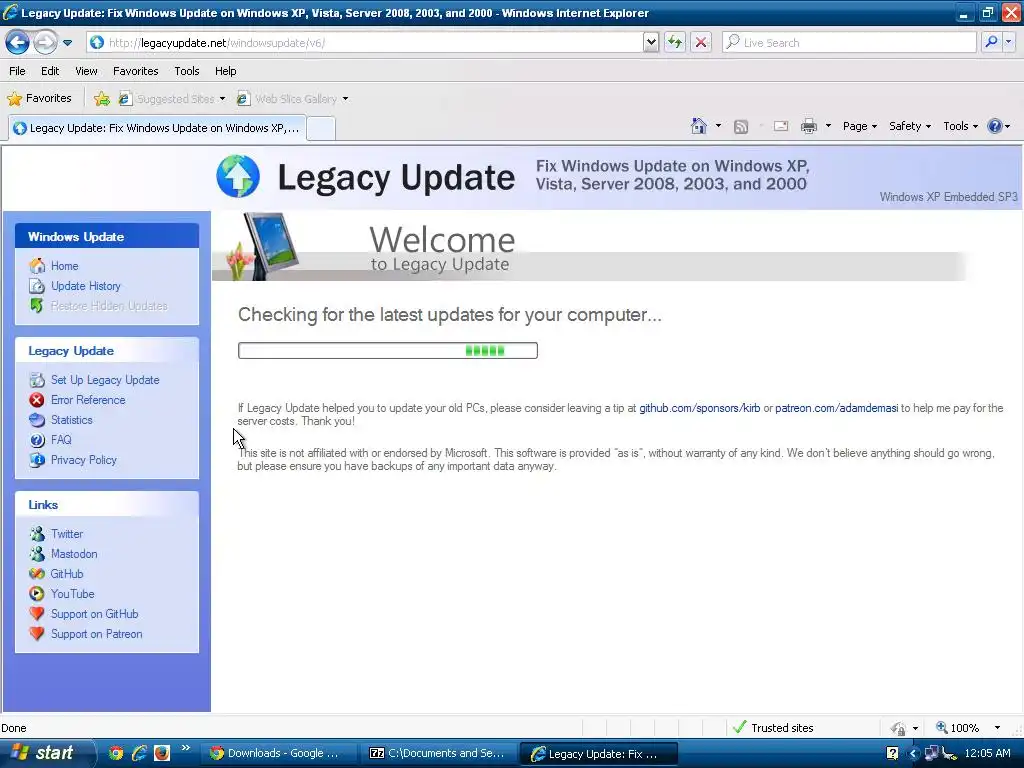Open Web Slice Gallery dropdown
The height and width of the screenshot is (768, 1024).
[293, 99]
